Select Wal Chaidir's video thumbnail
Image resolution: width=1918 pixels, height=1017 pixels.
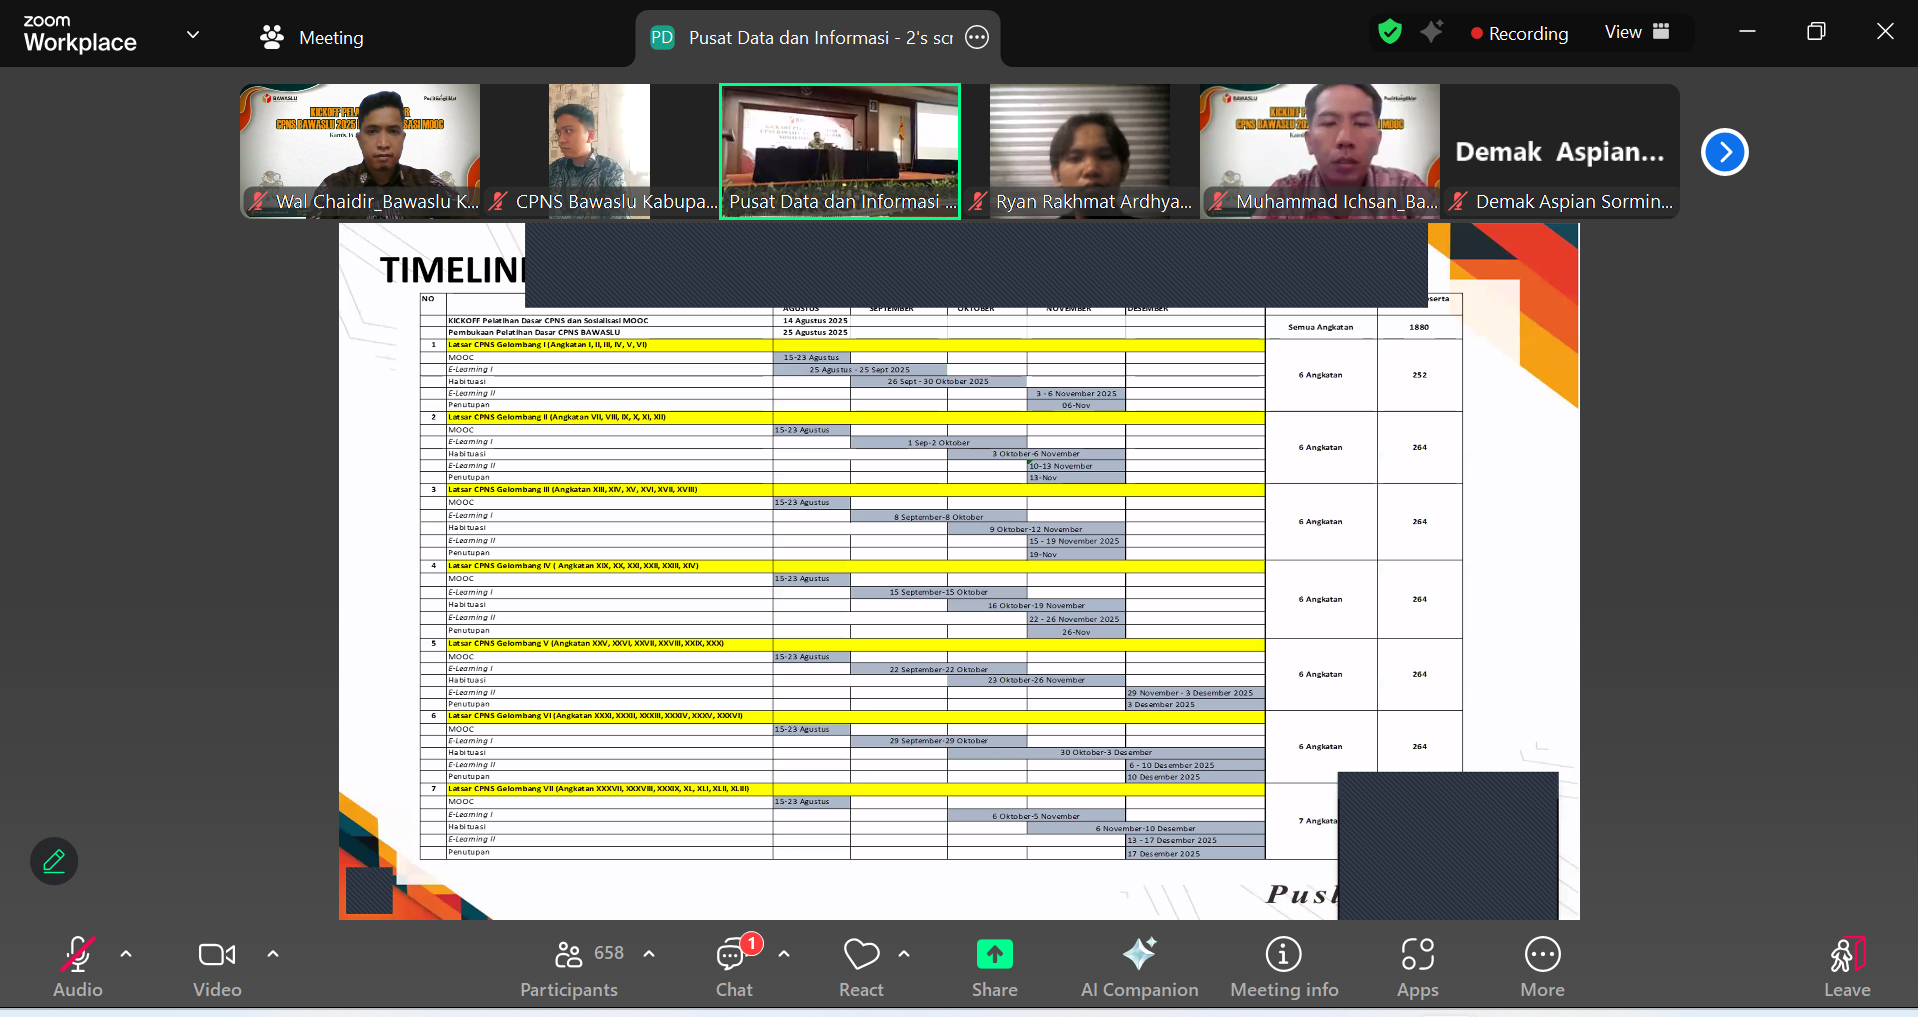coord(360,150)
